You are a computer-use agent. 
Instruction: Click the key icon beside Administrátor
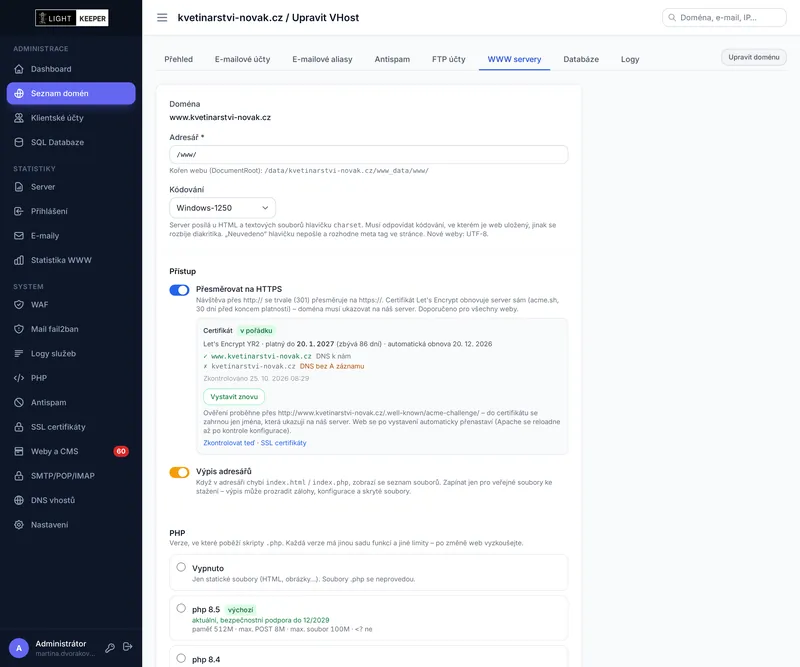pyautogui.click(x=110, y=648)
